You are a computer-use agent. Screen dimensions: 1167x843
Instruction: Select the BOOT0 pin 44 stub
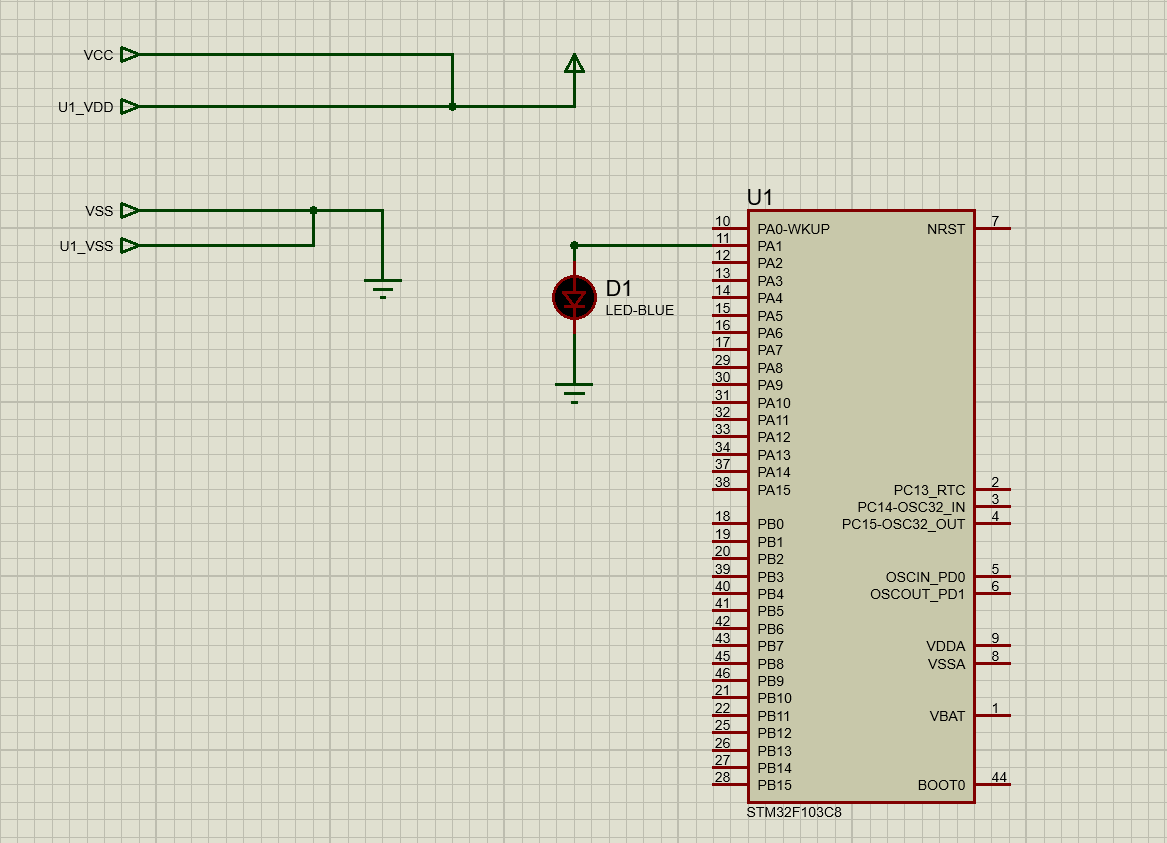click(x=993, y=785)
